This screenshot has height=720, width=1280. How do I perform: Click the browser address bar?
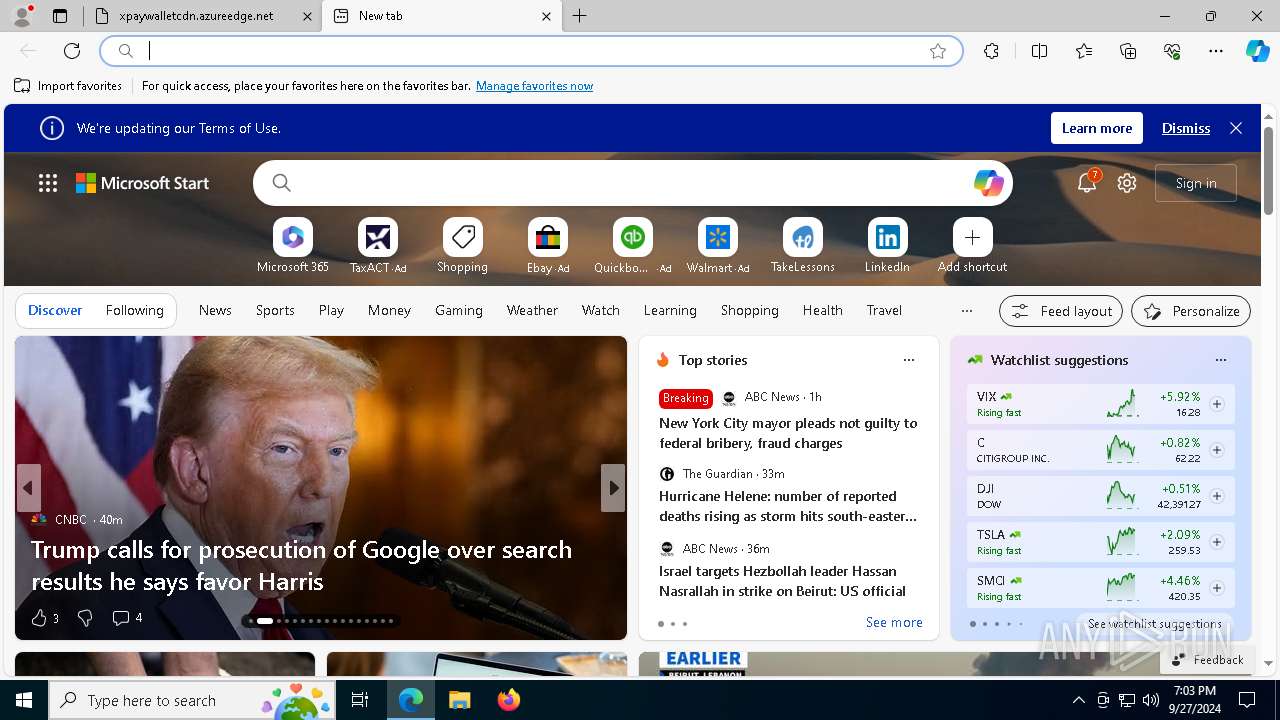(530, 51)
